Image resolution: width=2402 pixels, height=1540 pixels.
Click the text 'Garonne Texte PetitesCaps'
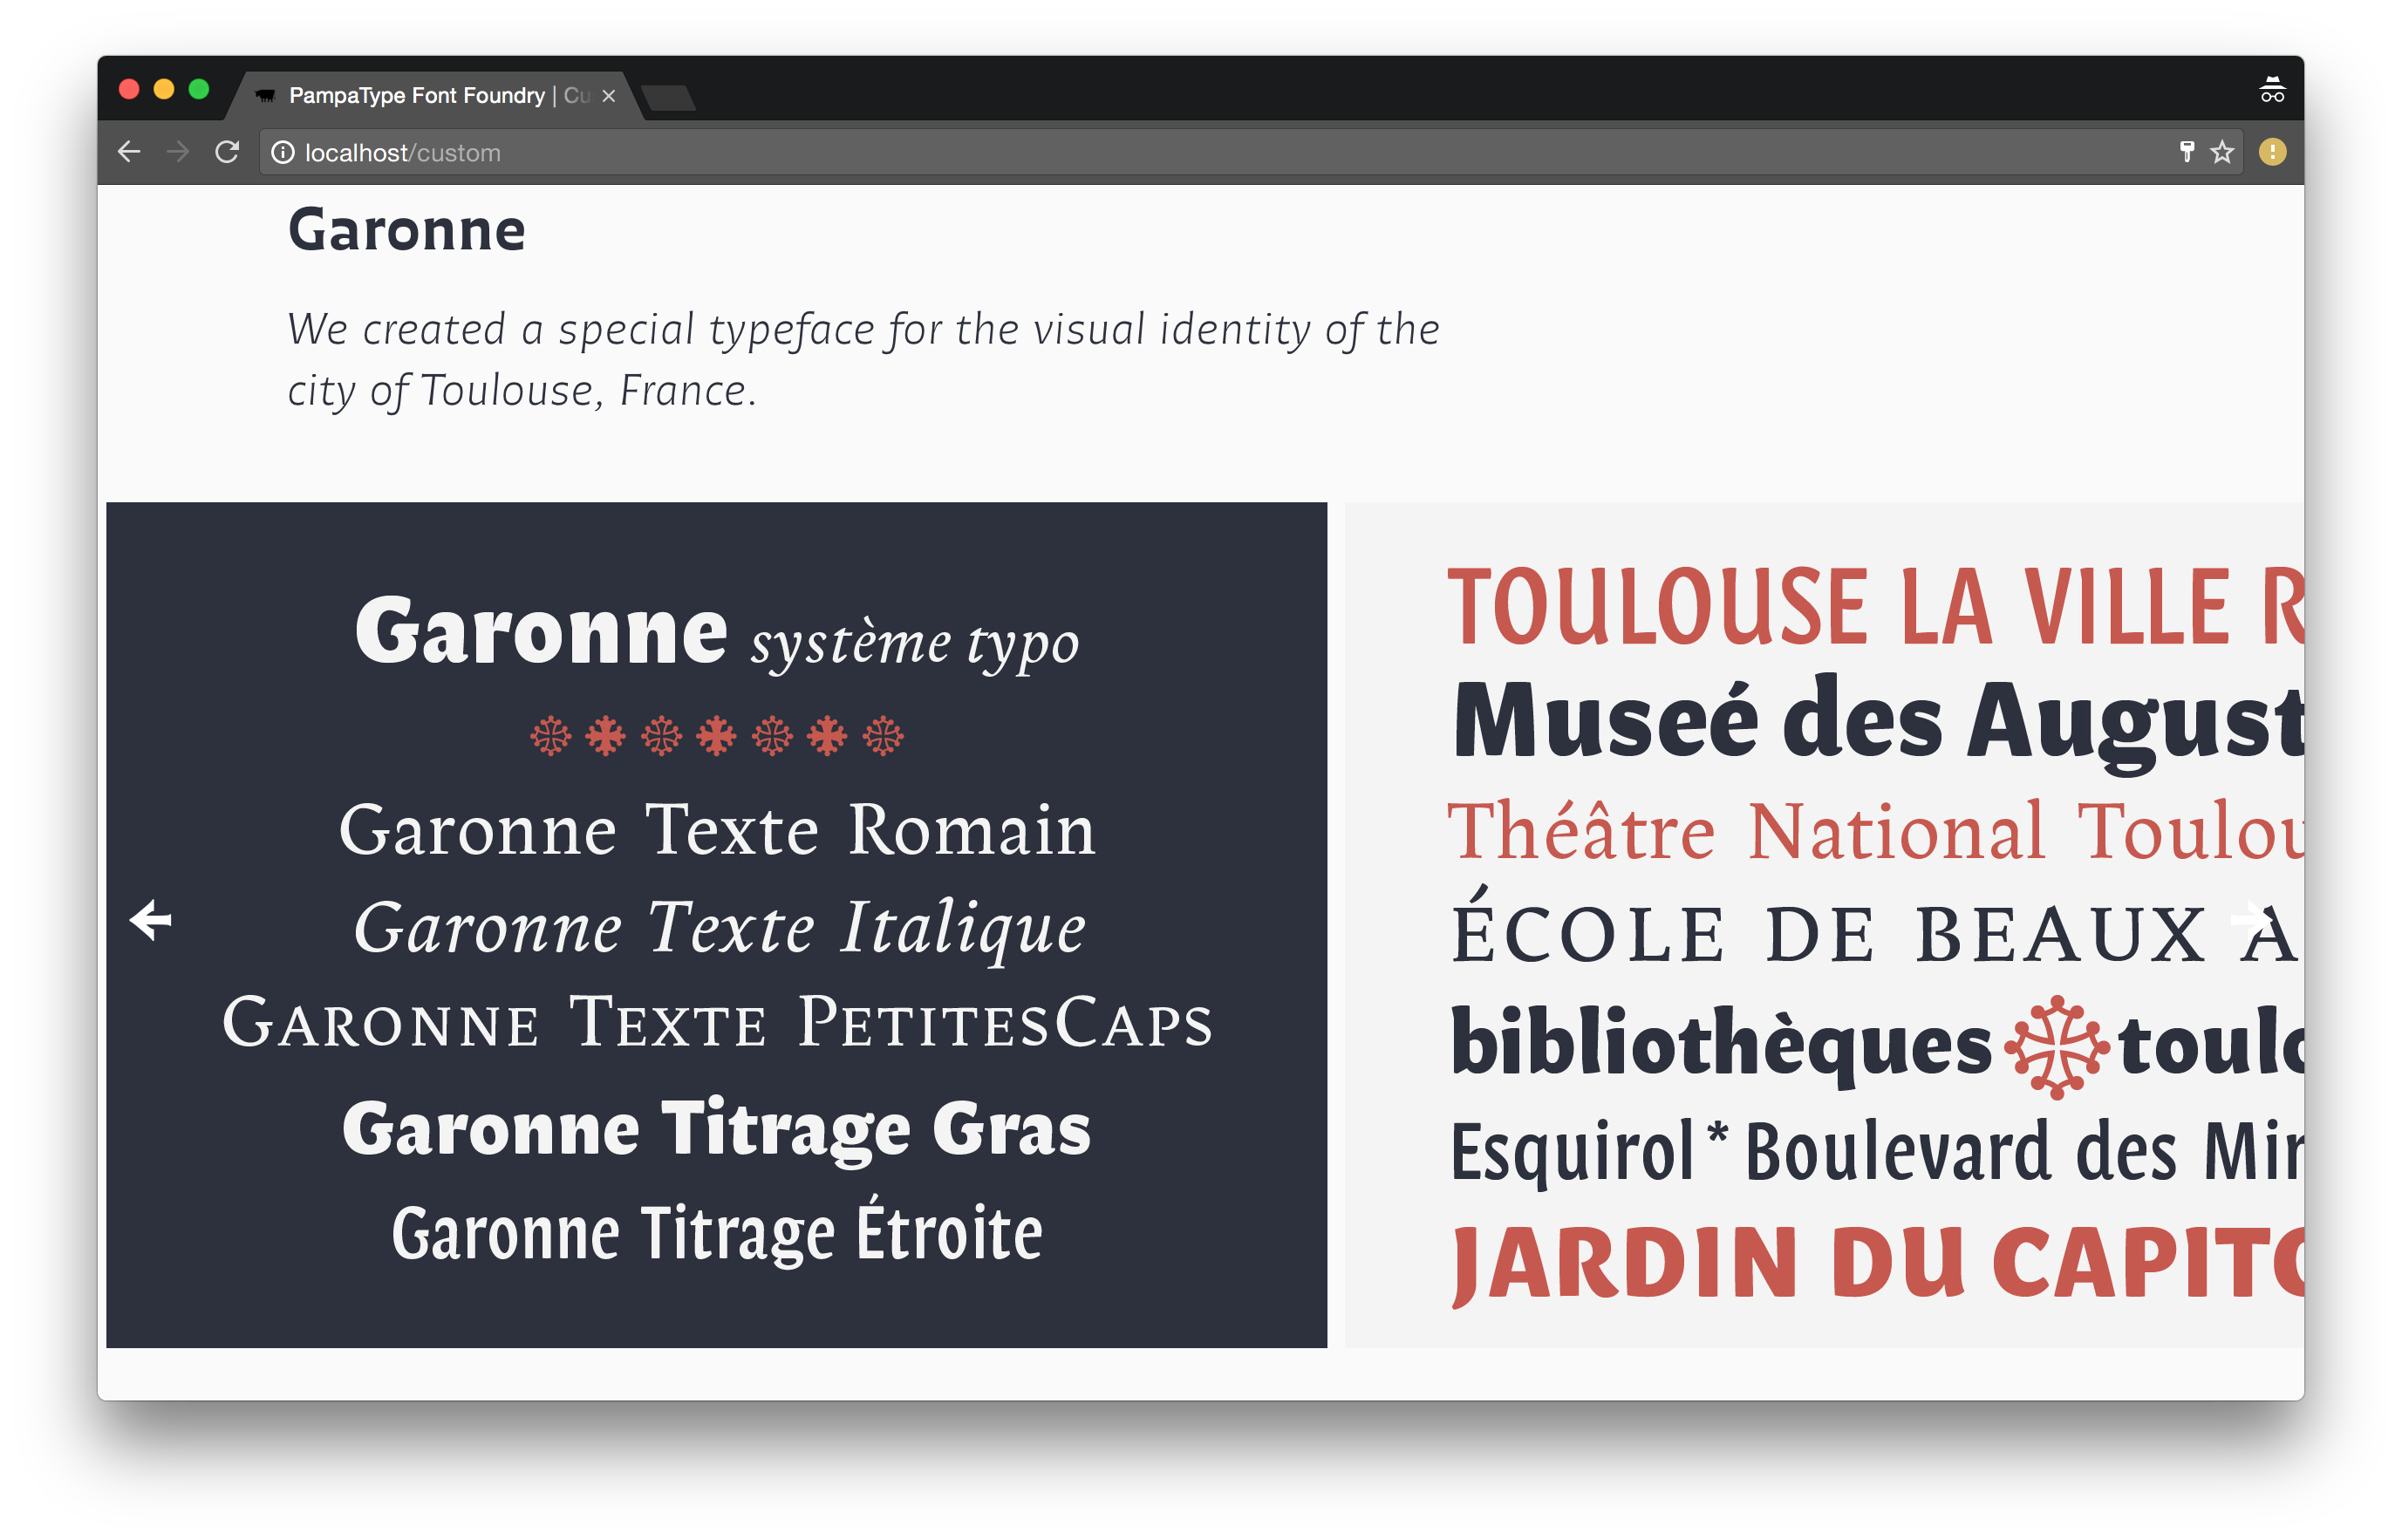point(717,1022)
